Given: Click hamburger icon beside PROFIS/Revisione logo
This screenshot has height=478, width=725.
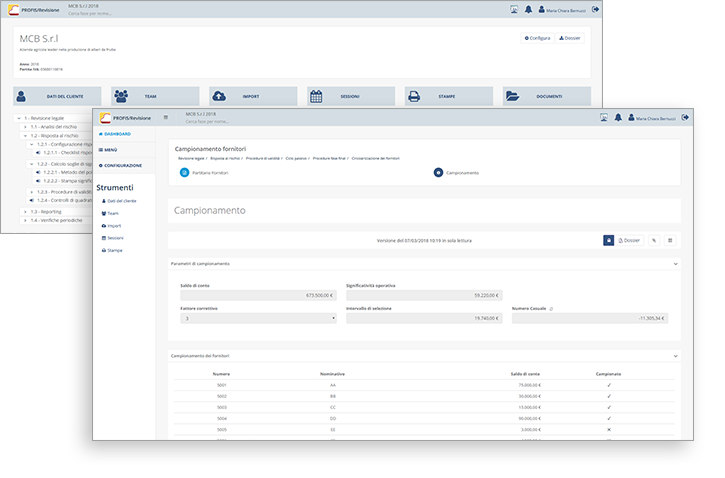Looking at the screenshot, I should click(166, 117).
